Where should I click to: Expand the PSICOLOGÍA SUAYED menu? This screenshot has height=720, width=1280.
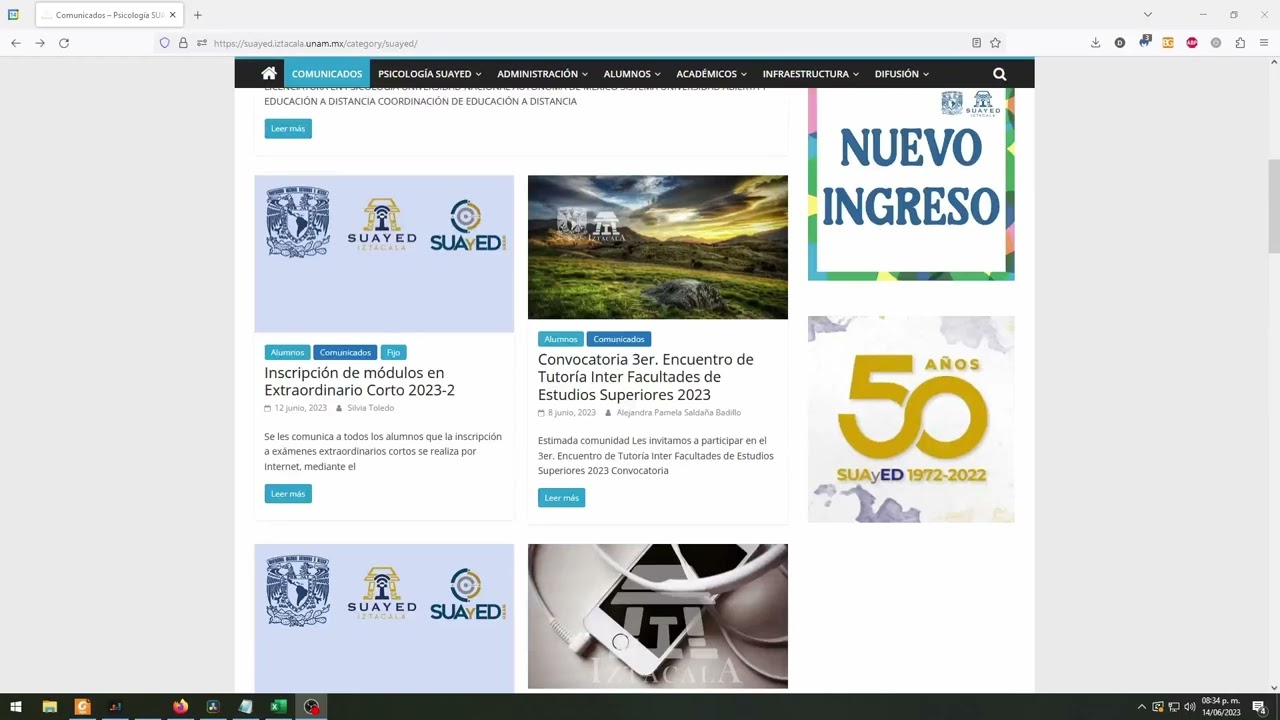tap(430, 74)
